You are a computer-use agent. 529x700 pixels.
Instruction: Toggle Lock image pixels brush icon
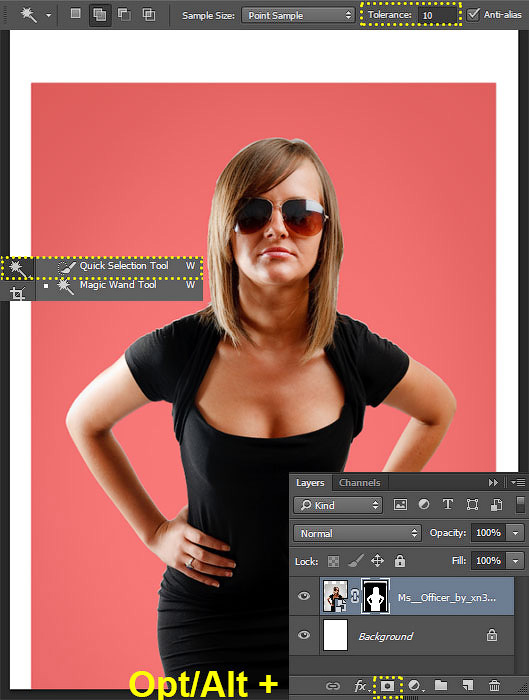(355, 561)
